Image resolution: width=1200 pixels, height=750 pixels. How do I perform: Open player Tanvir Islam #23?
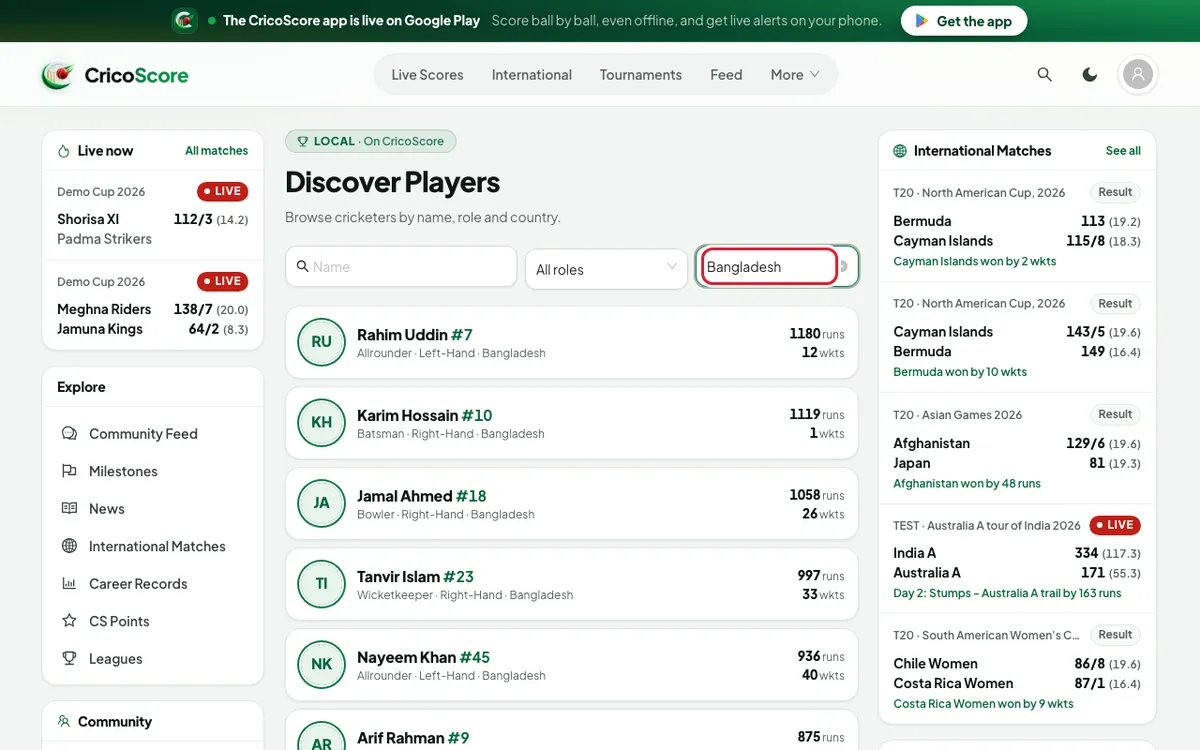(572, 584)
